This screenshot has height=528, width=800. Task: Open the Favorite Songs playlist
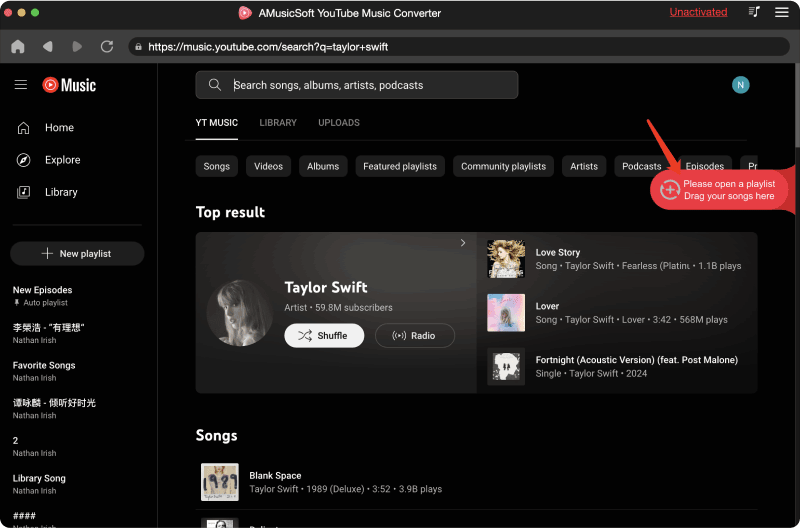[44, 371]
